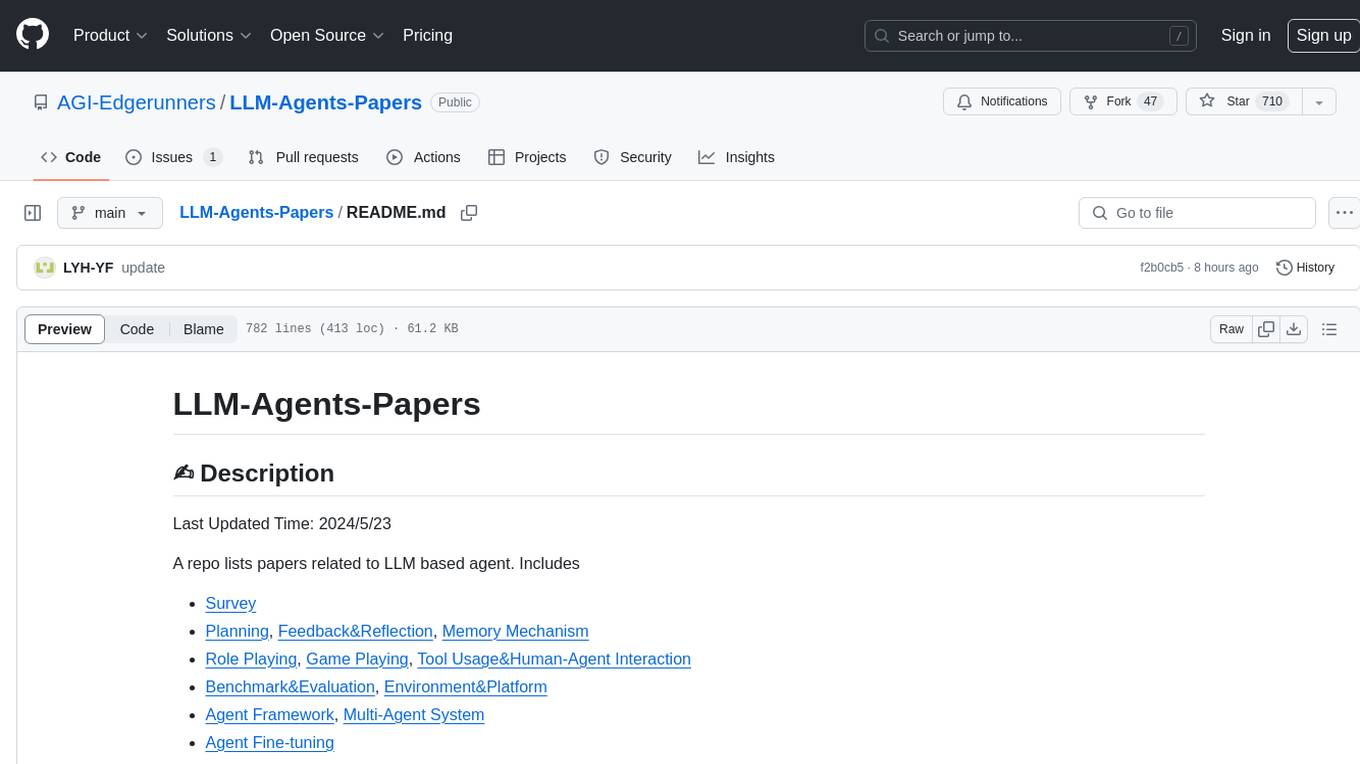Click LLM-Agents-Papers in the file breadcrumb
1360x764 pixels.
[x=256, y=213]
